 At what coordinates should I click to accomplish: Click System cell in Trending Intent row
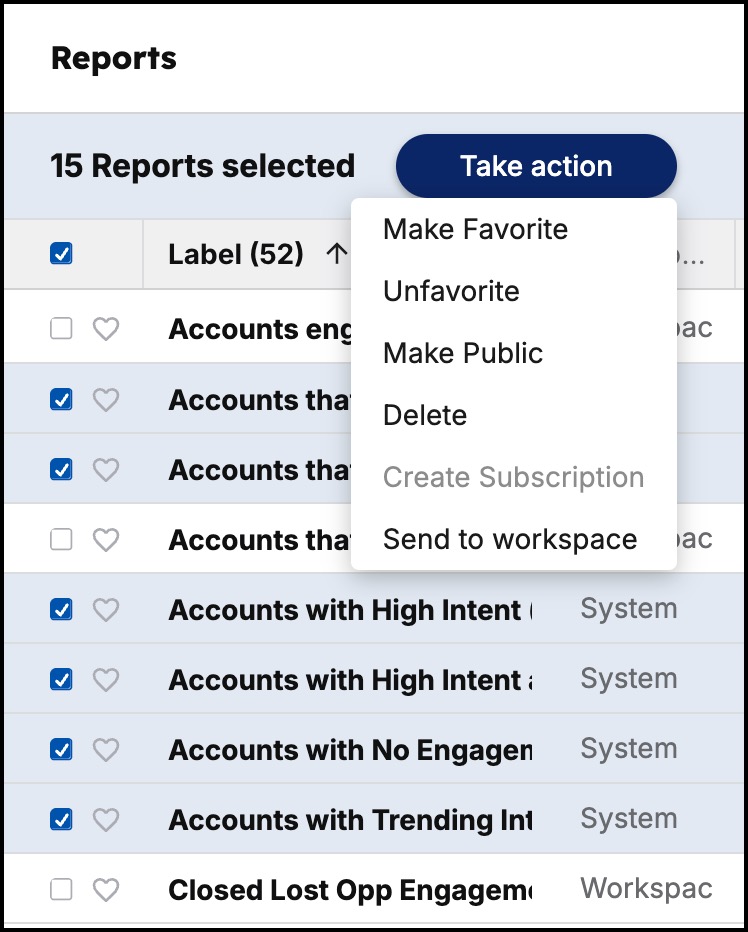(x=628, y=819)
